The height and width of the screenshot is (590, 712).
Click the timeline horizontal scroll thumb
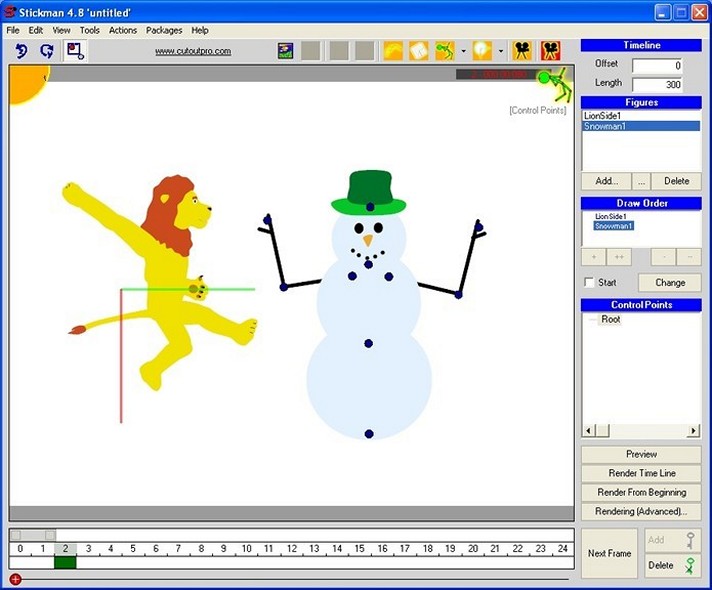coord(33,535)
